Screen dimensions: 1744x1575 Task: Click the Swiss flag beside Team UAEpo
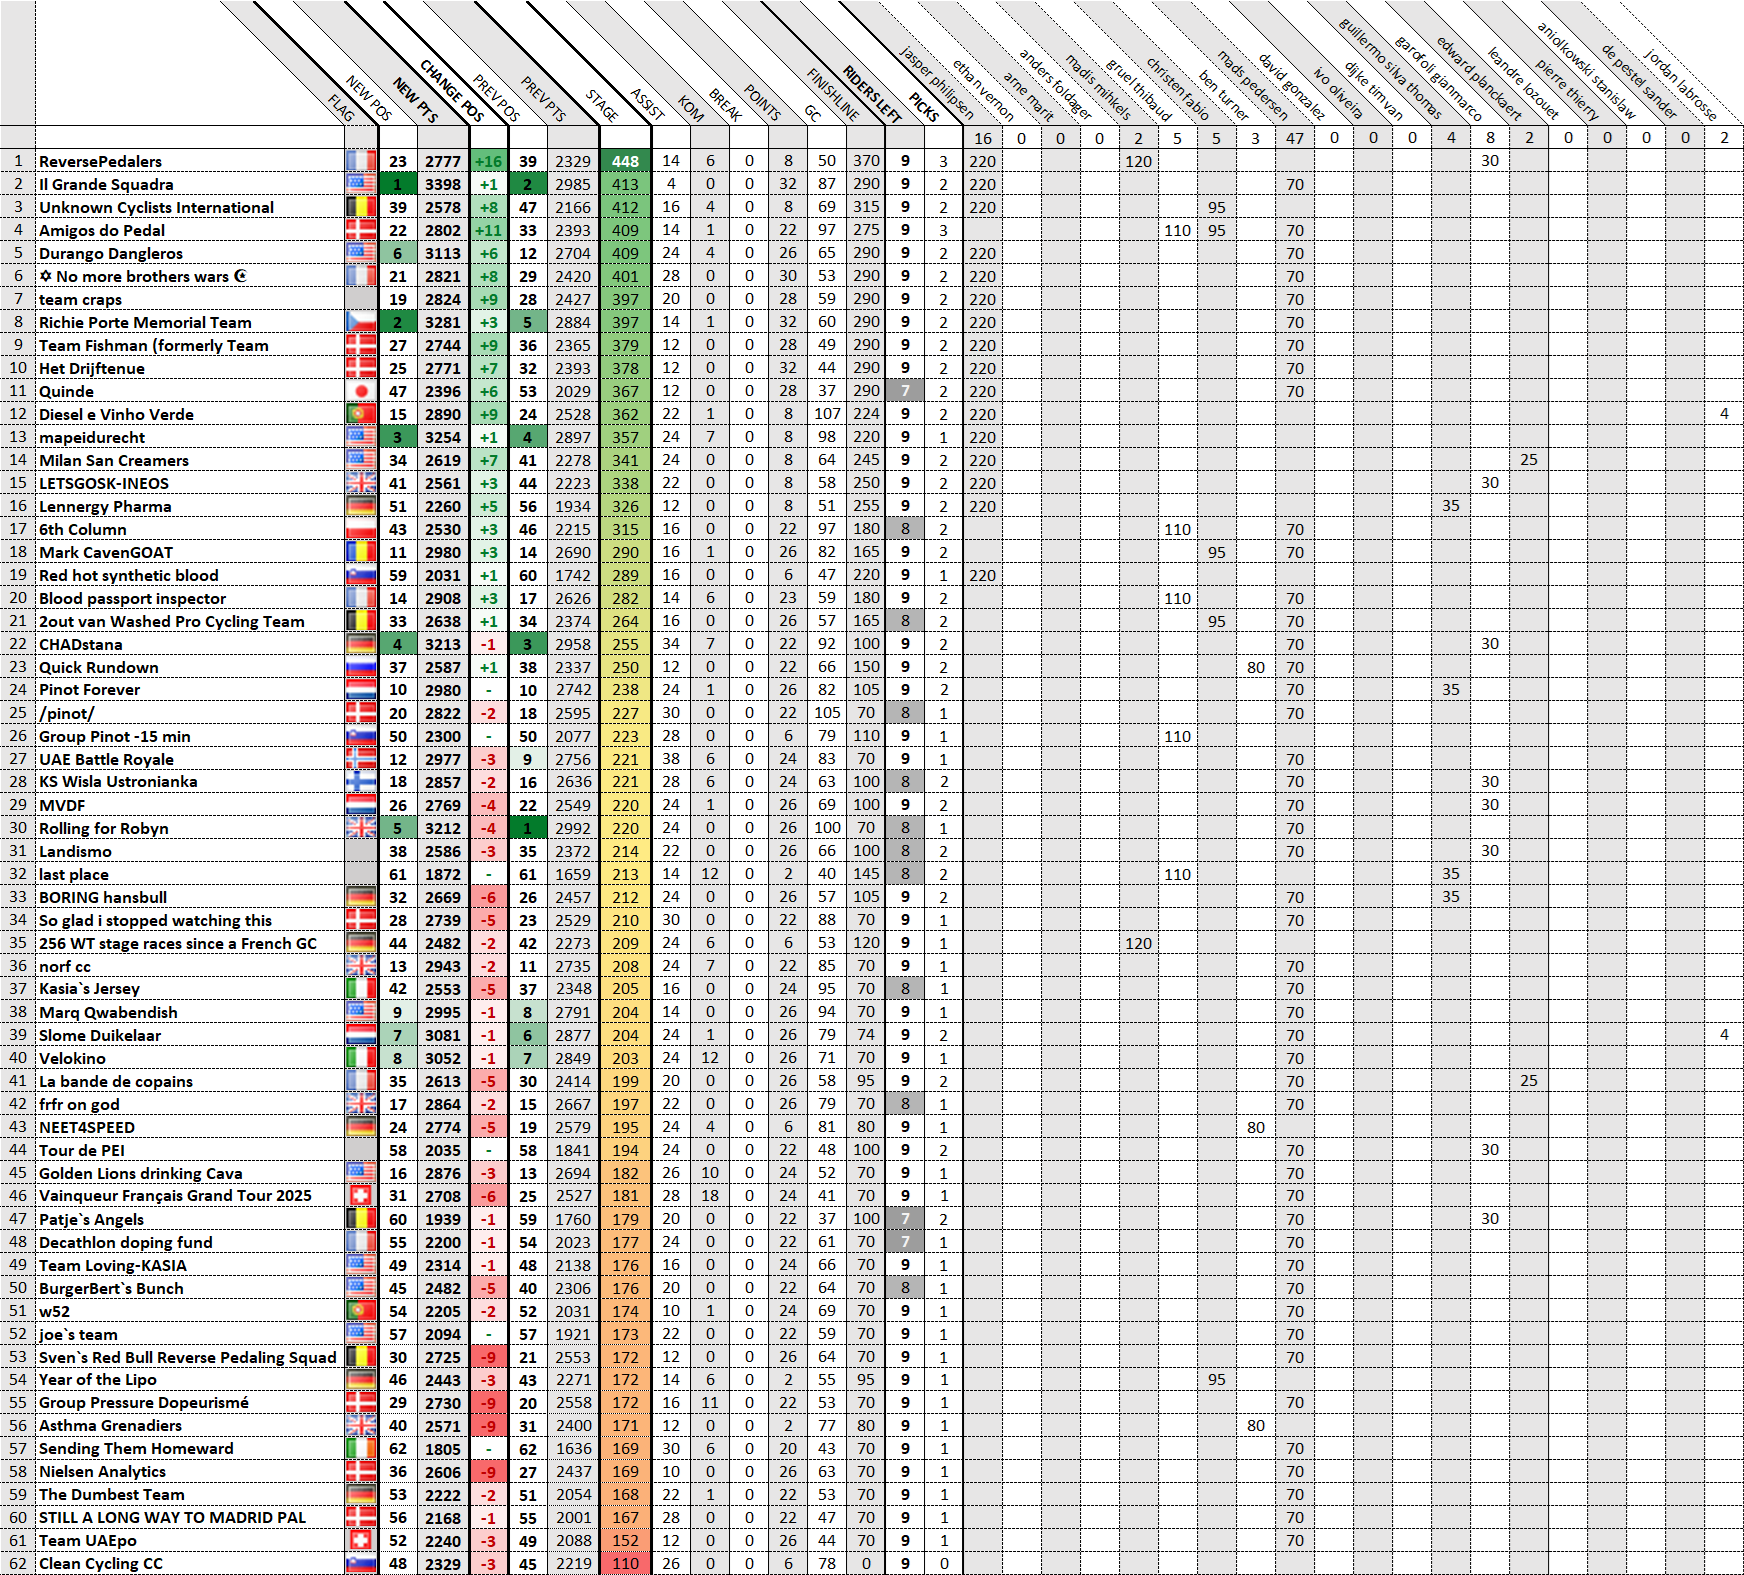(361, 1541)
